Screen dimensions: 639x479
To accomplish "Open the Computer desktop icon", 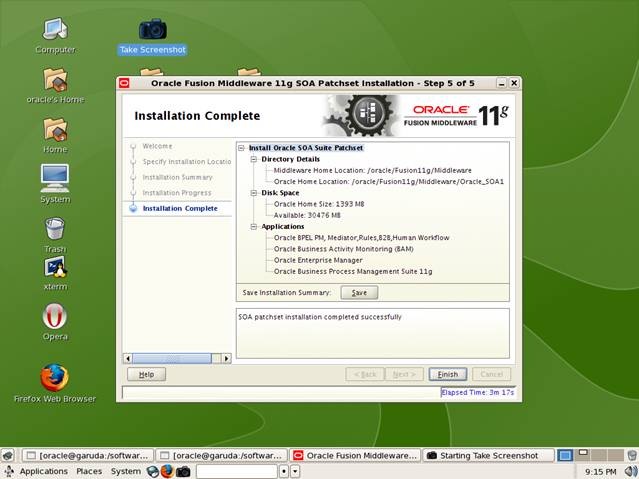I will (x=55, y=36).
